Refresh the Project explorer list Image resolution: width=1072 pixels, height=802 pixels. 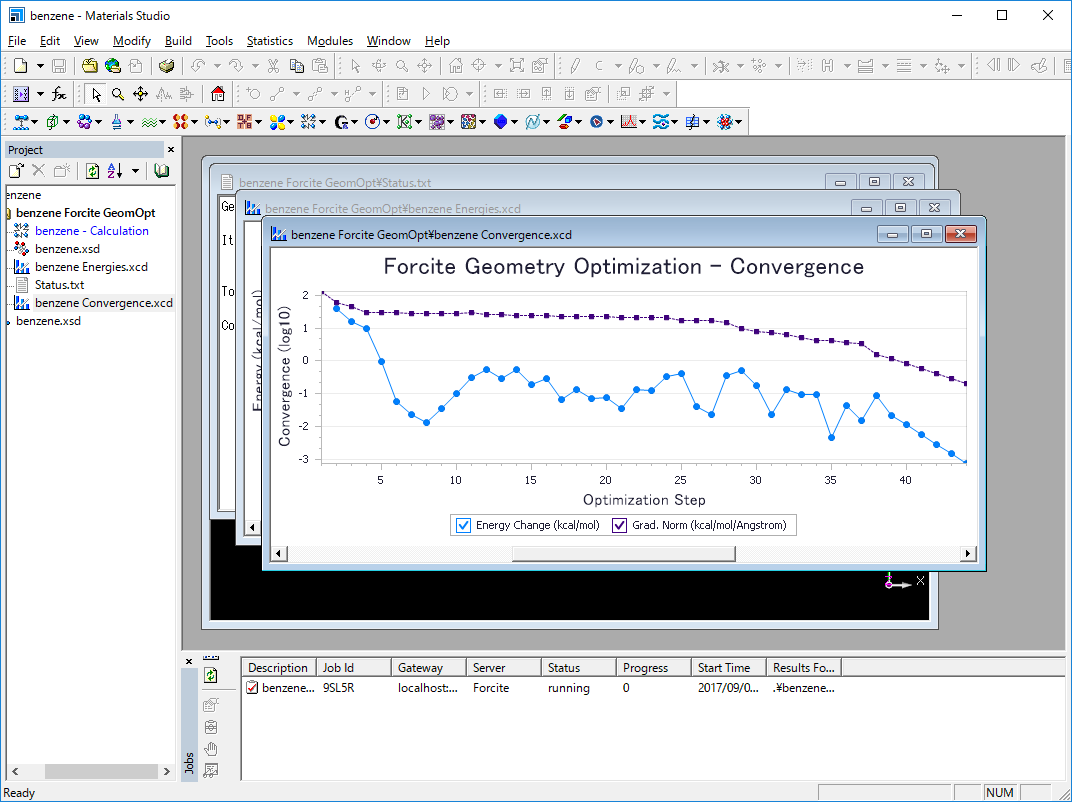pyautogui.click(x=92, y=171)
